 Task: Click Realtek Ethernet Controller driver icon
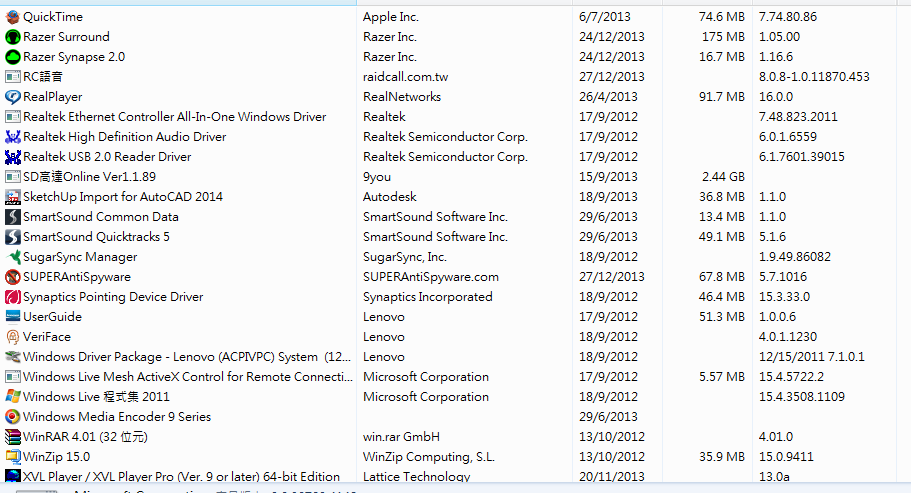pyautogui.click(x=12, y=117)
